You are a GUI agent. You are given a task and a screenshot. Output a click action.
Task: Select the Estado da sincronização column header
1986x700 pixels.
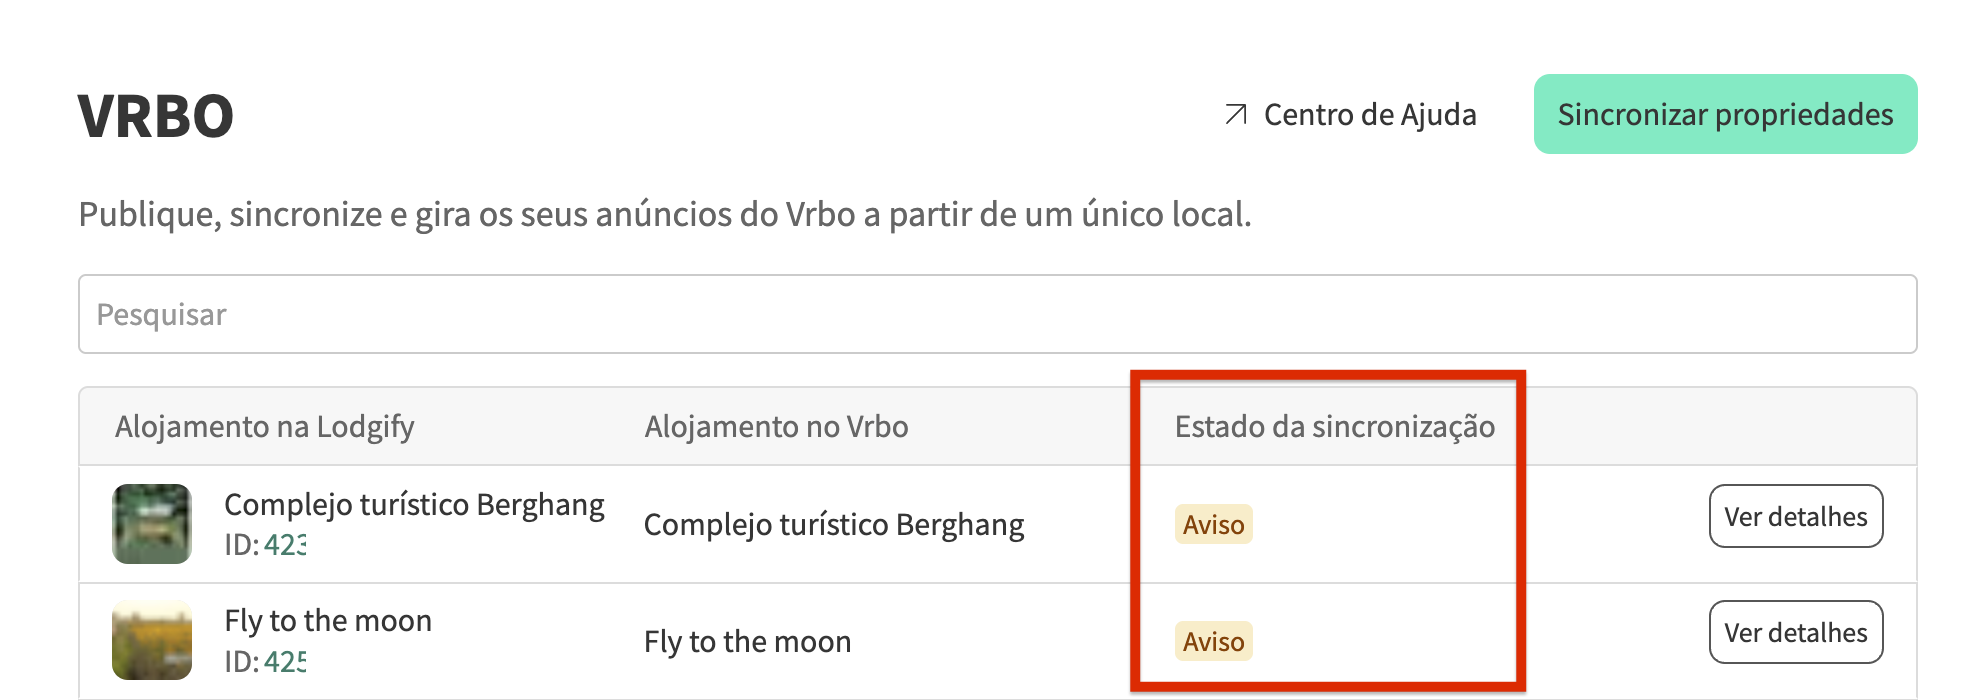point(1334,427)
